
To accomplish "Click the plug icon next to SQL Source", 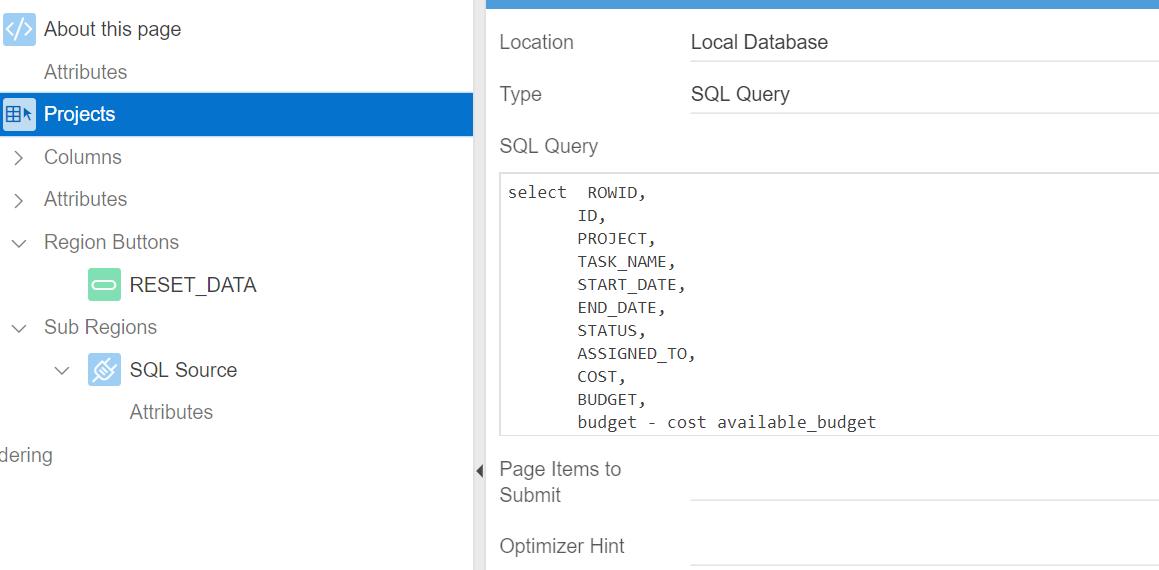I will tap(104, 370).
